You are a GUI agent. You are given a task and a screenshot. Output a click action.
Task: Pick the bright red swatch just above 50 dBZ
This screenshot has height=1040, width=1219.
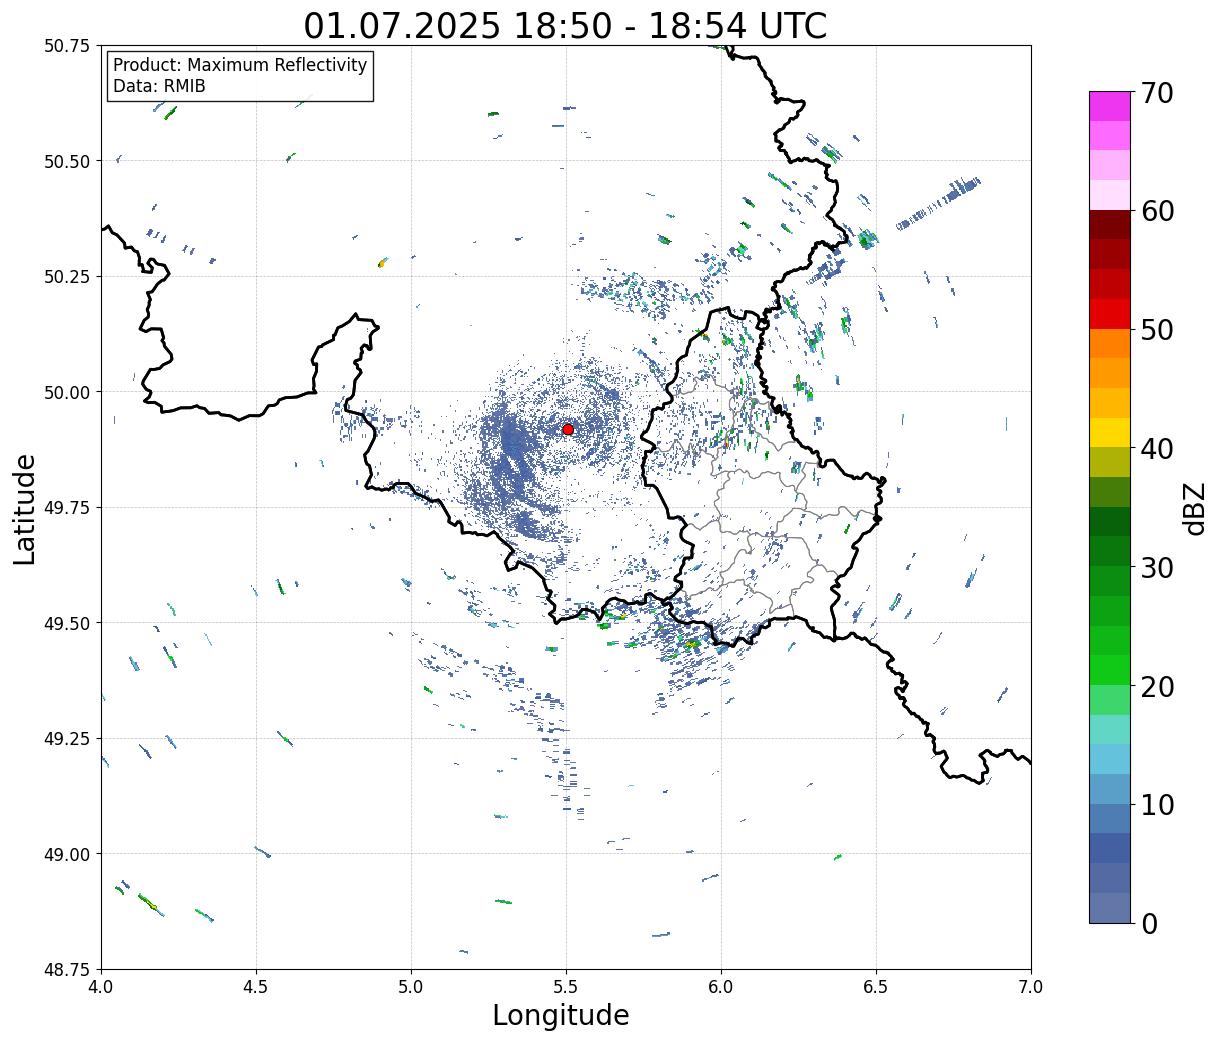(x=1110, y=314)
